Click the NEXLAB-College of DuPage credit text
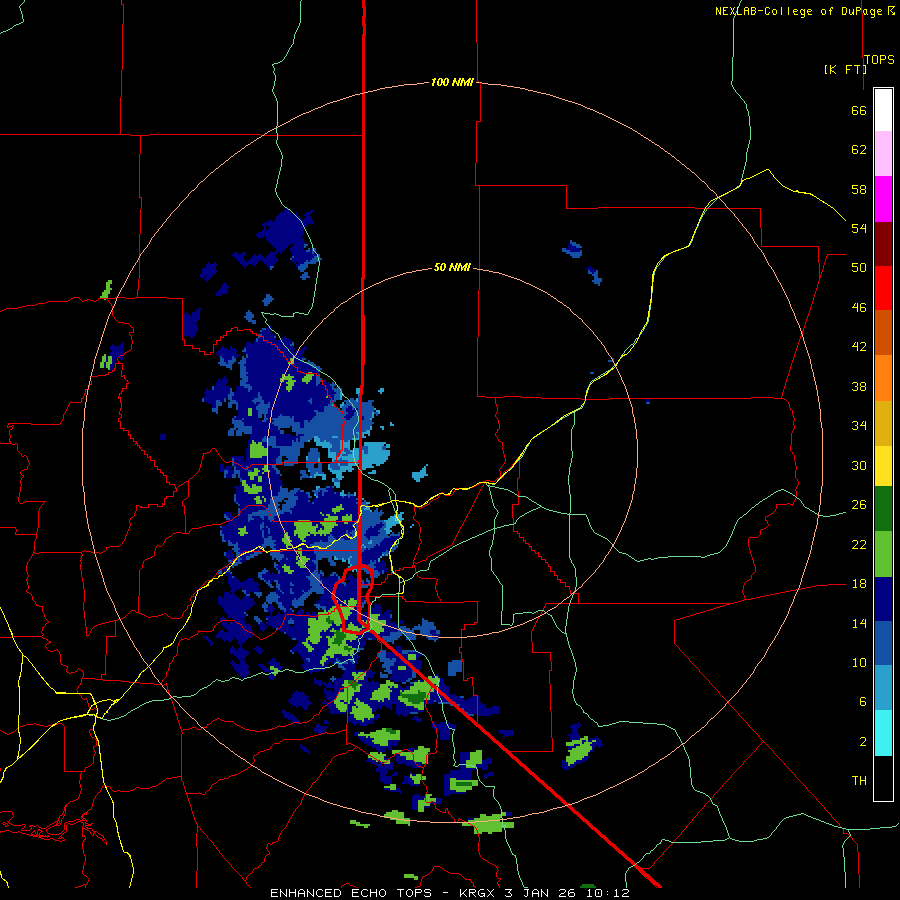The height and width of the screenshot is (900, 900). point(798,11)
